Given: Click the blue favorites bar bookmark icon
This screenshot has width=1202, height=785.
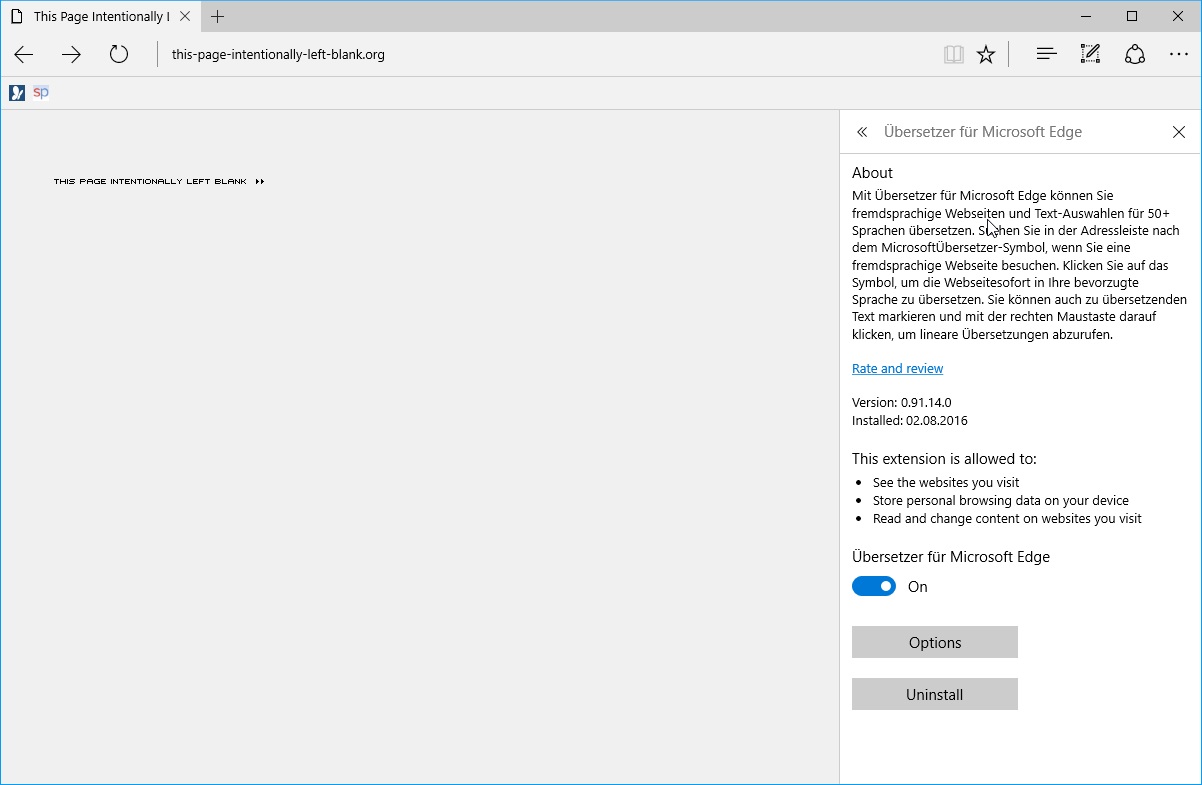Looking at the screenshot, I should pyautogui.click(x=17, y=93).
